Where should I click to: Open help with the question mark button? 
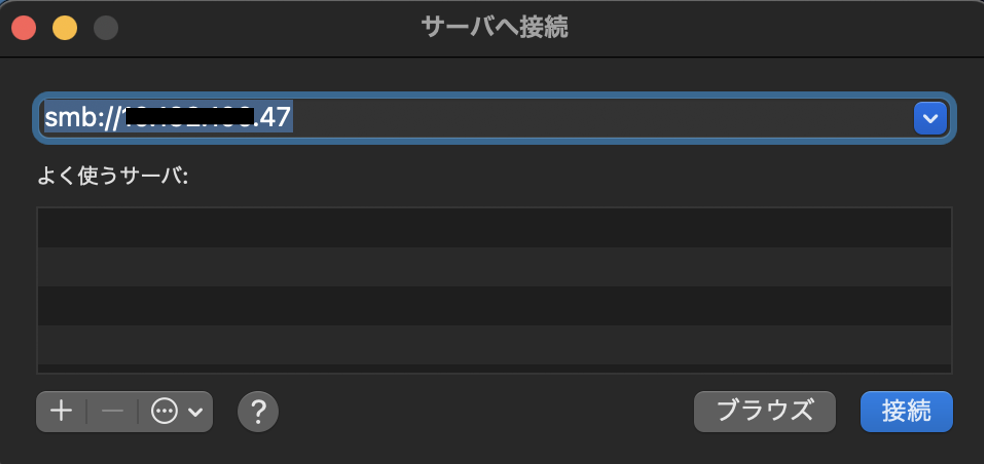[258, 411]
